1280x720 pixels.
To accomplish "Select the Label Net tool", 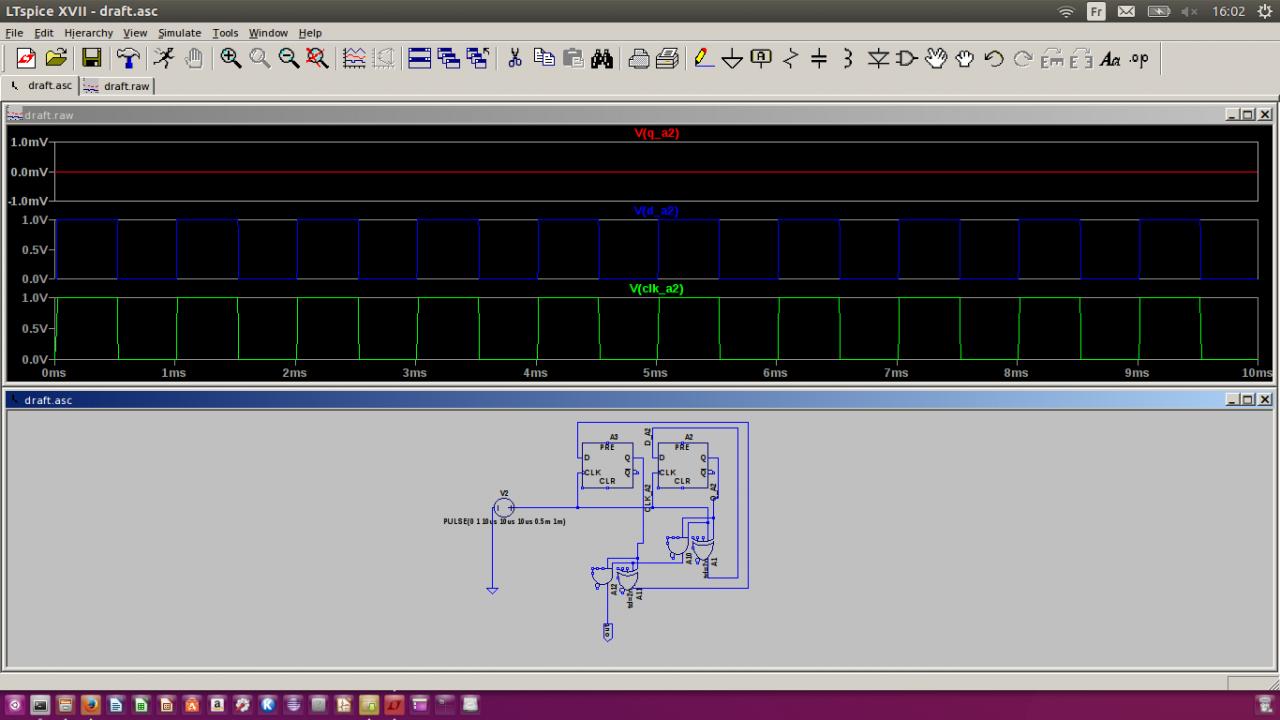I will [x=761, y=59].
